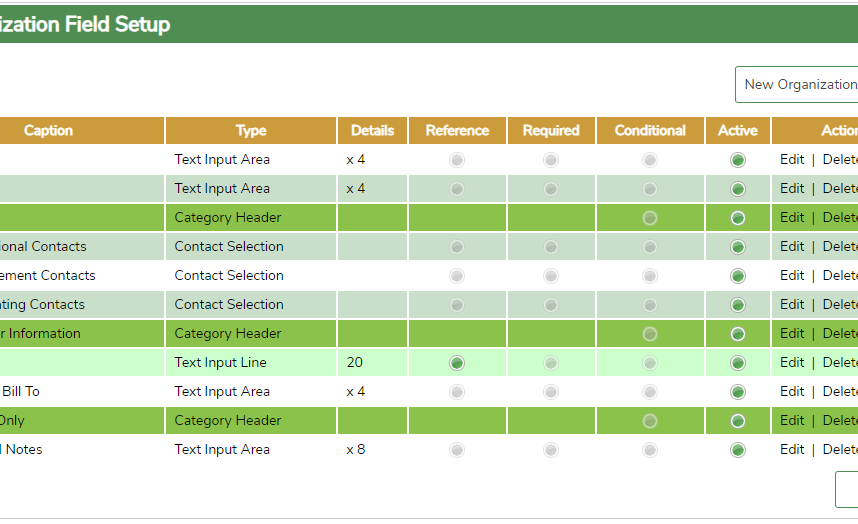Screen dimensions: 858x524
Task: Click Edit link in the Information header row
Action: (792, 333)
